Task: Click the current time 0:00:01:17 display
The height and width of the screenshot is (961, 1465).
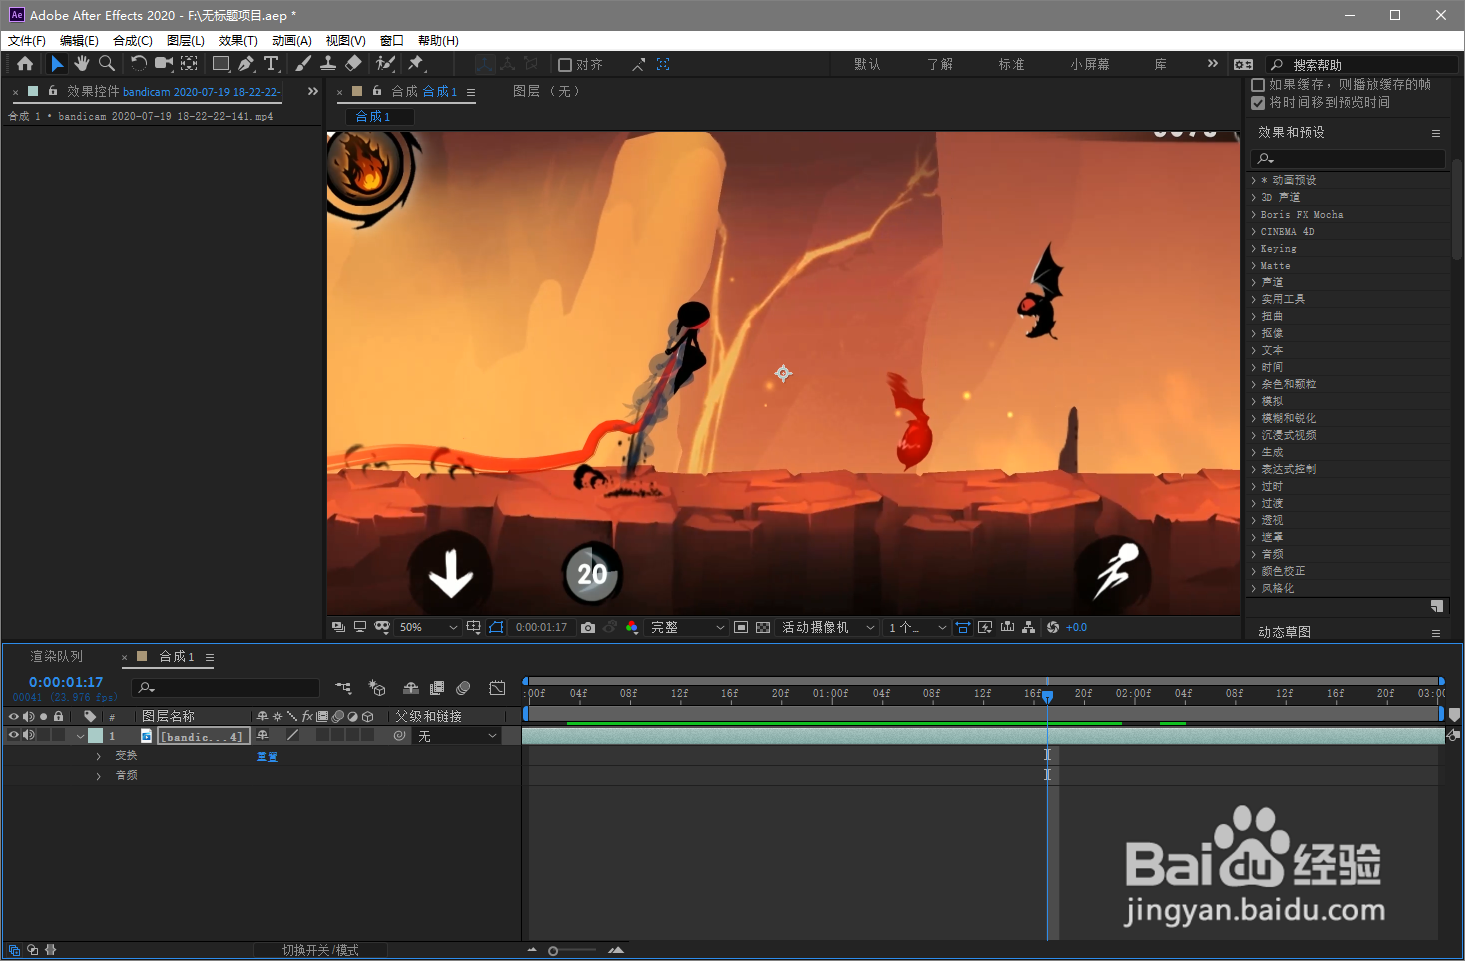Action: (x=66, y=682)
